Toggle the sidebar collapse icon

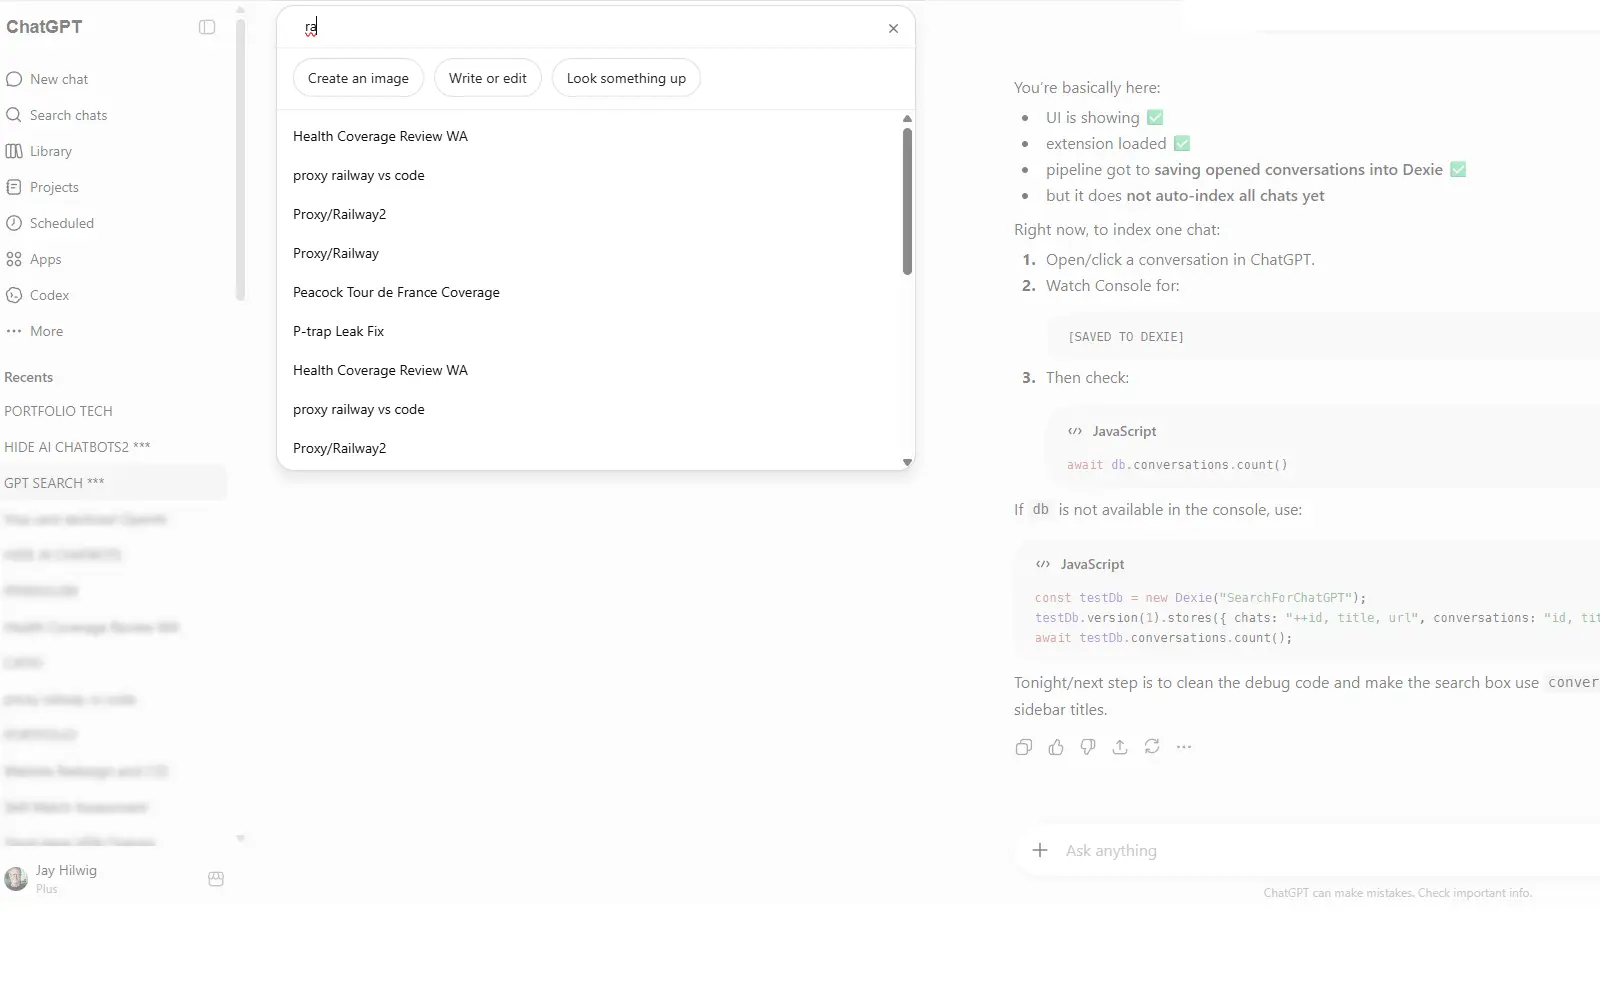coord(207,27)
